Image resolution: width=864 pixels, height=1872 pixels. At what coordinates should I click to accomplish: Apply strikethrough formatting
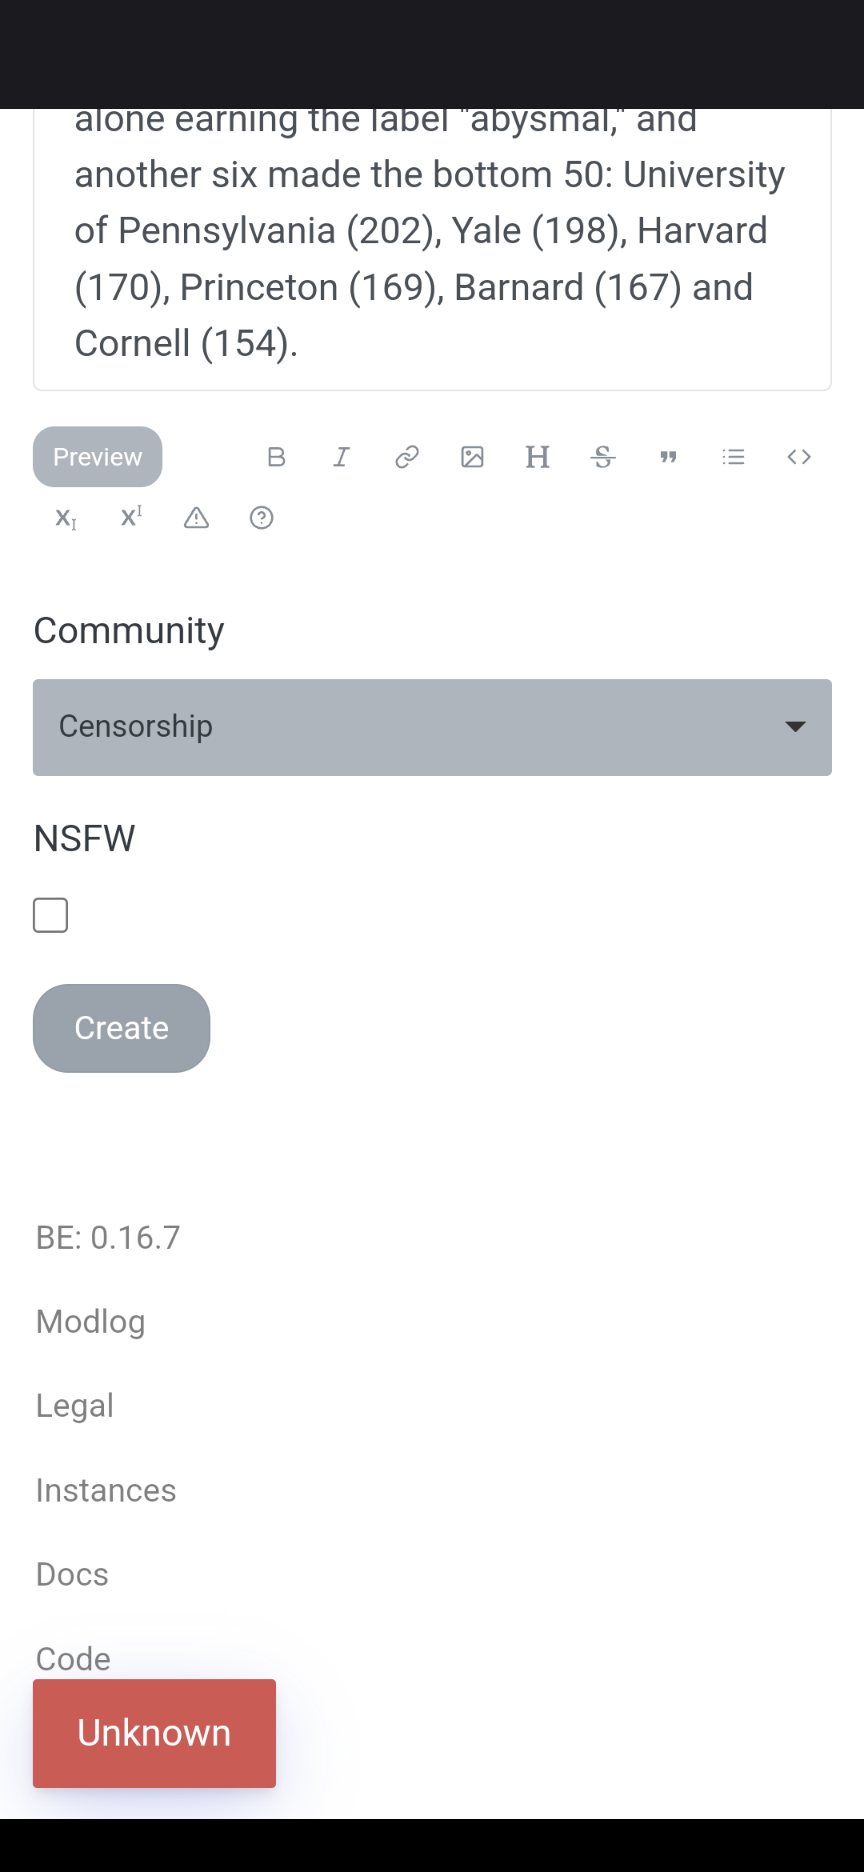point(603,457)
